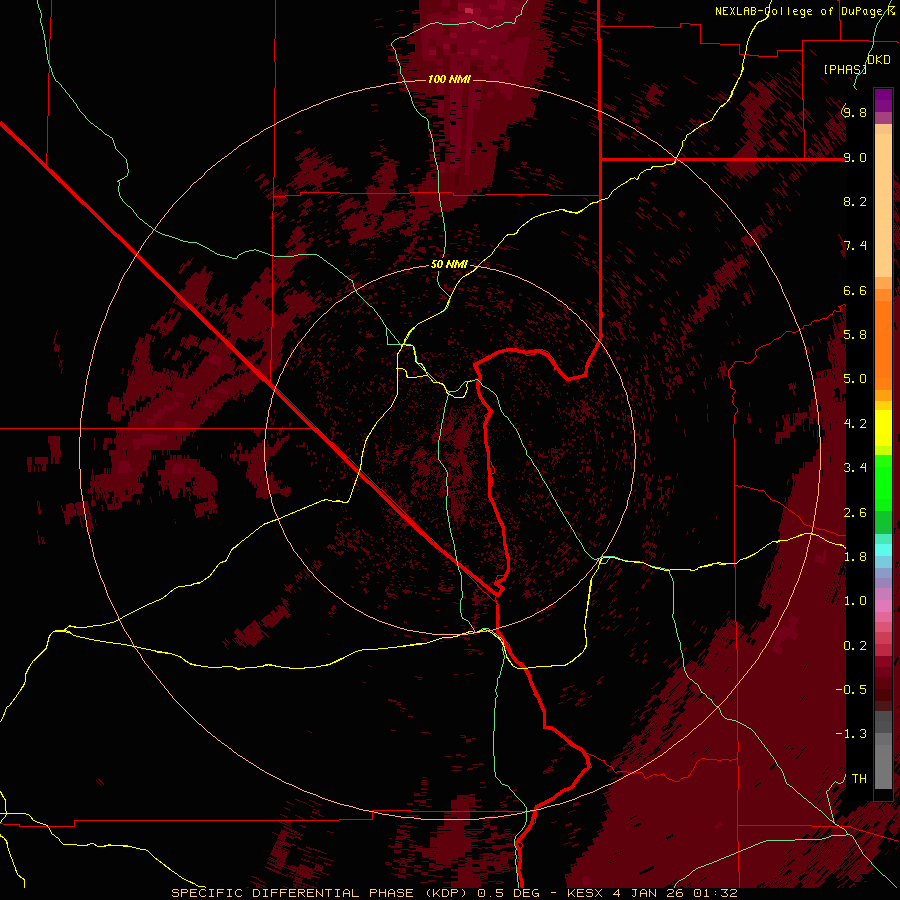Viewport: 900px width, 900px height.
Task: Click the orange segment of the colorbar
Action: point(883,344)
